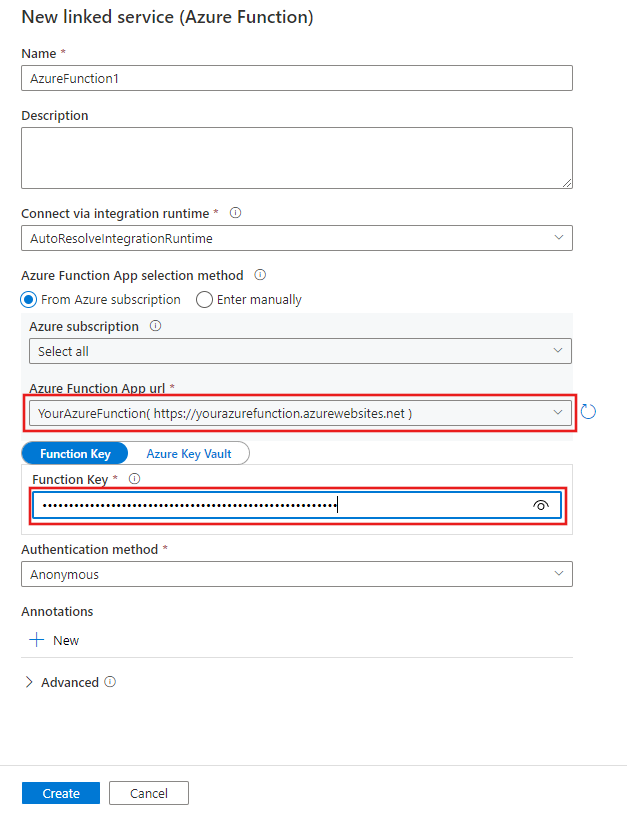Screen dimensions: 627x816
Task: Refresh the Azure Function App url list
Action: click(588, 411)
